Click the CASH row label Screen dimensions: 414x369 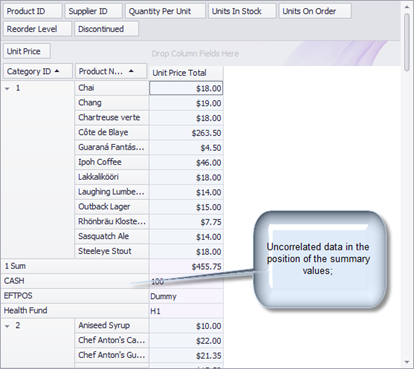pos(75,281)
